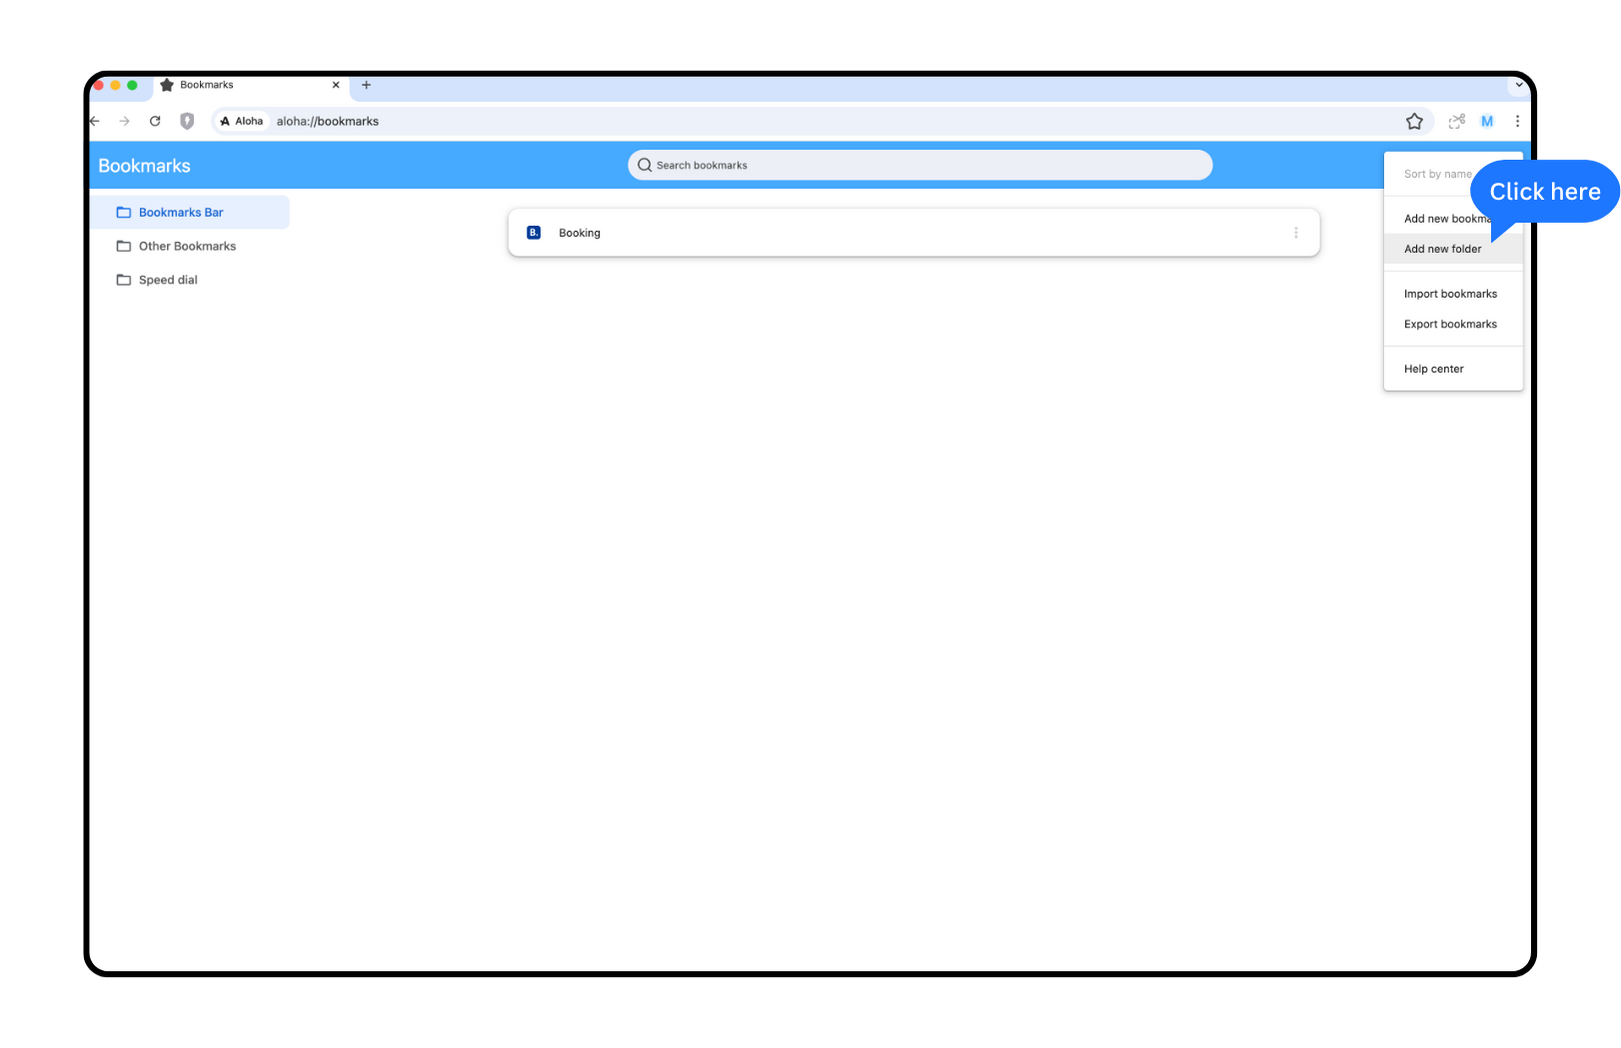This screenshot has width=1621, height=1048.
Task: Select the Other Bookmarks folder
Action: pos(189,246)
